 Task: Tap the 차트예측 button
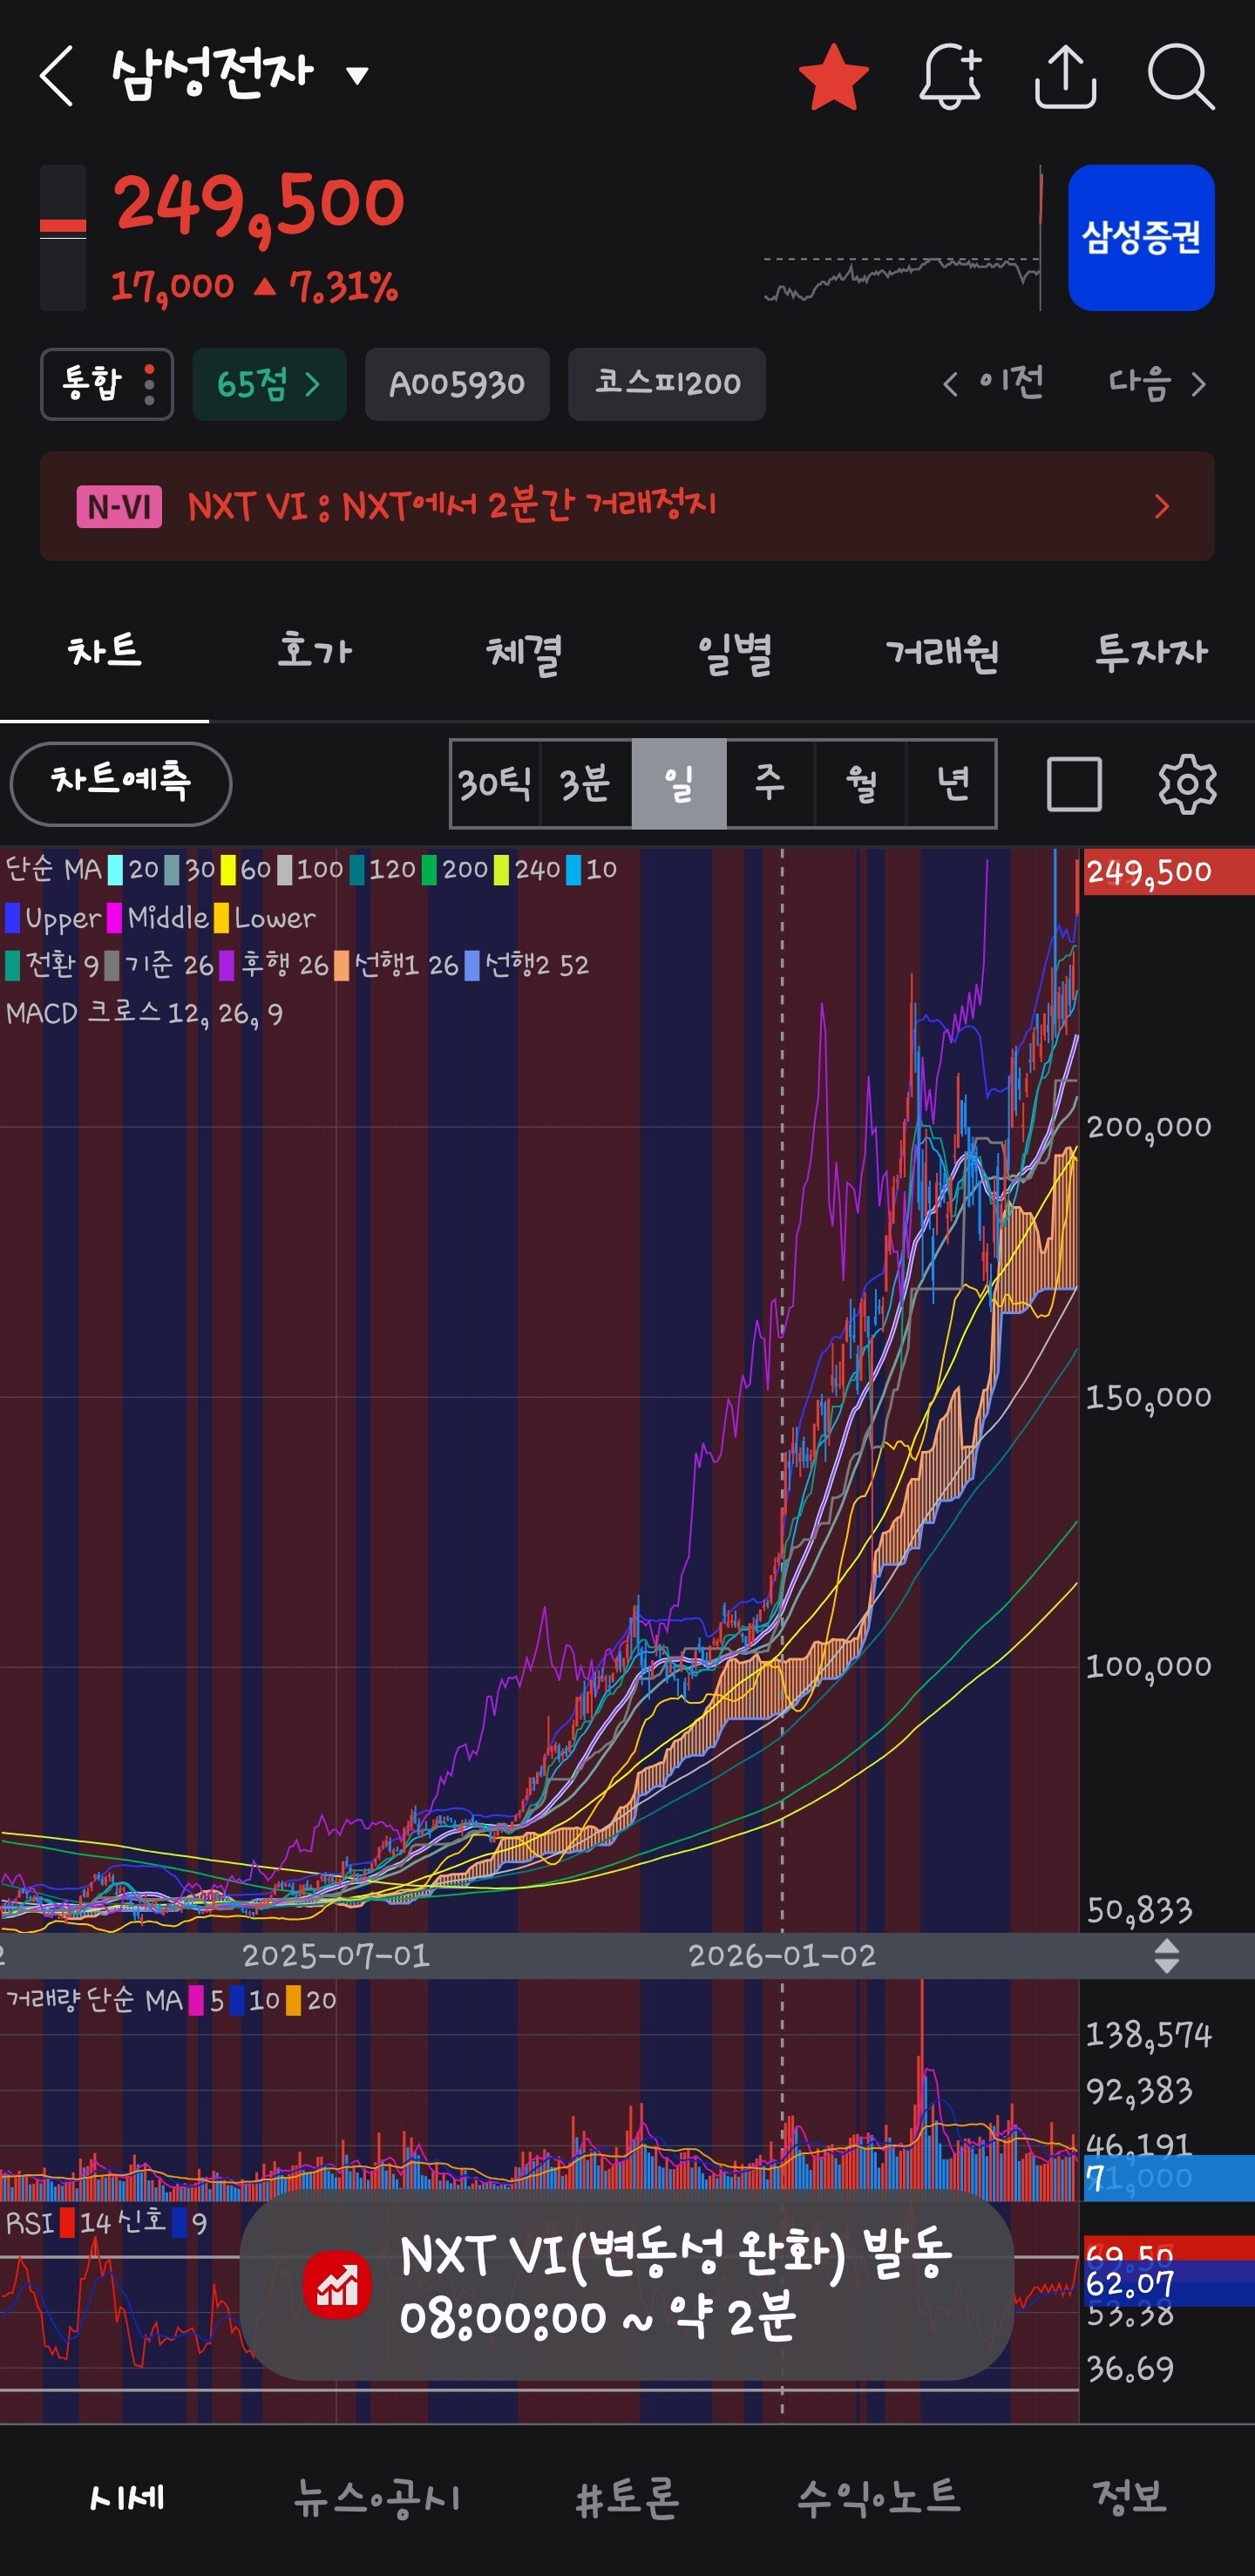[x=121, y=783]
